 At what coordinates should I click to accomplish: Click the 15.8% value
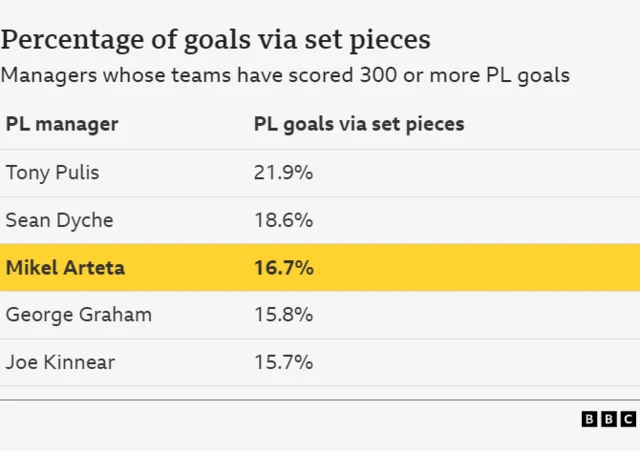[283, 315]
